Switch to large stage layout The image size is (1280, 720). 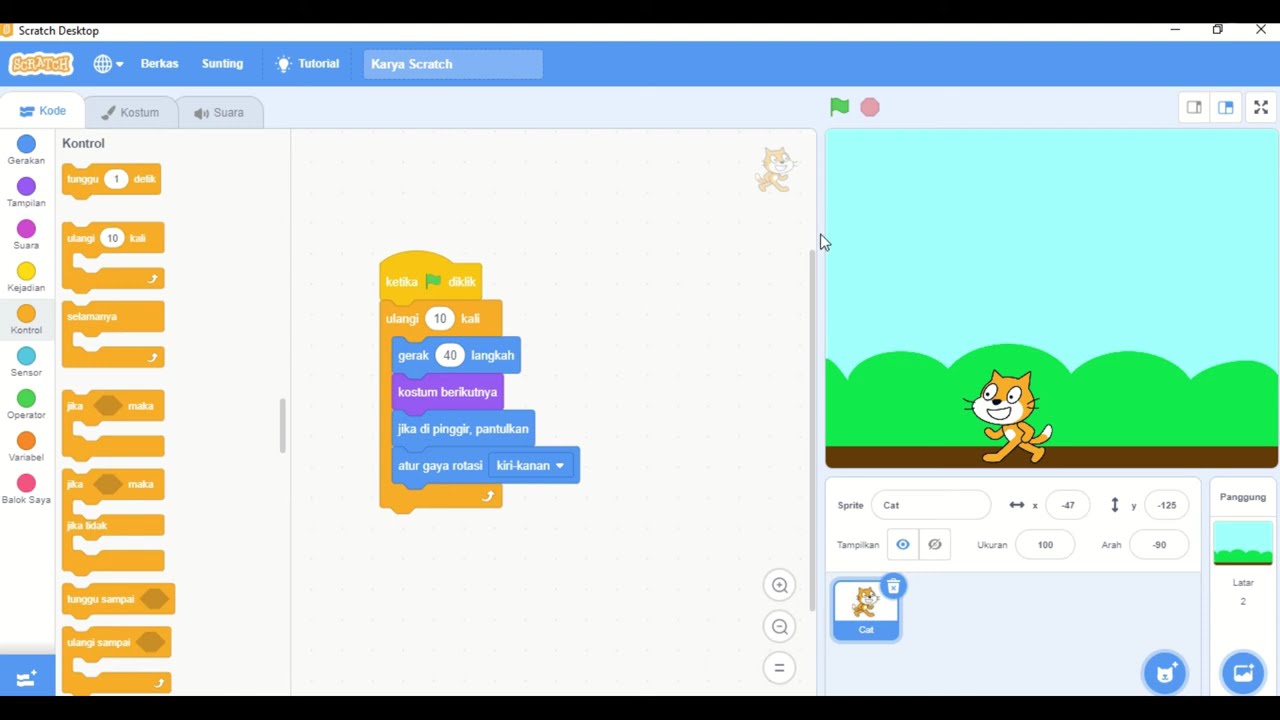1226,107
